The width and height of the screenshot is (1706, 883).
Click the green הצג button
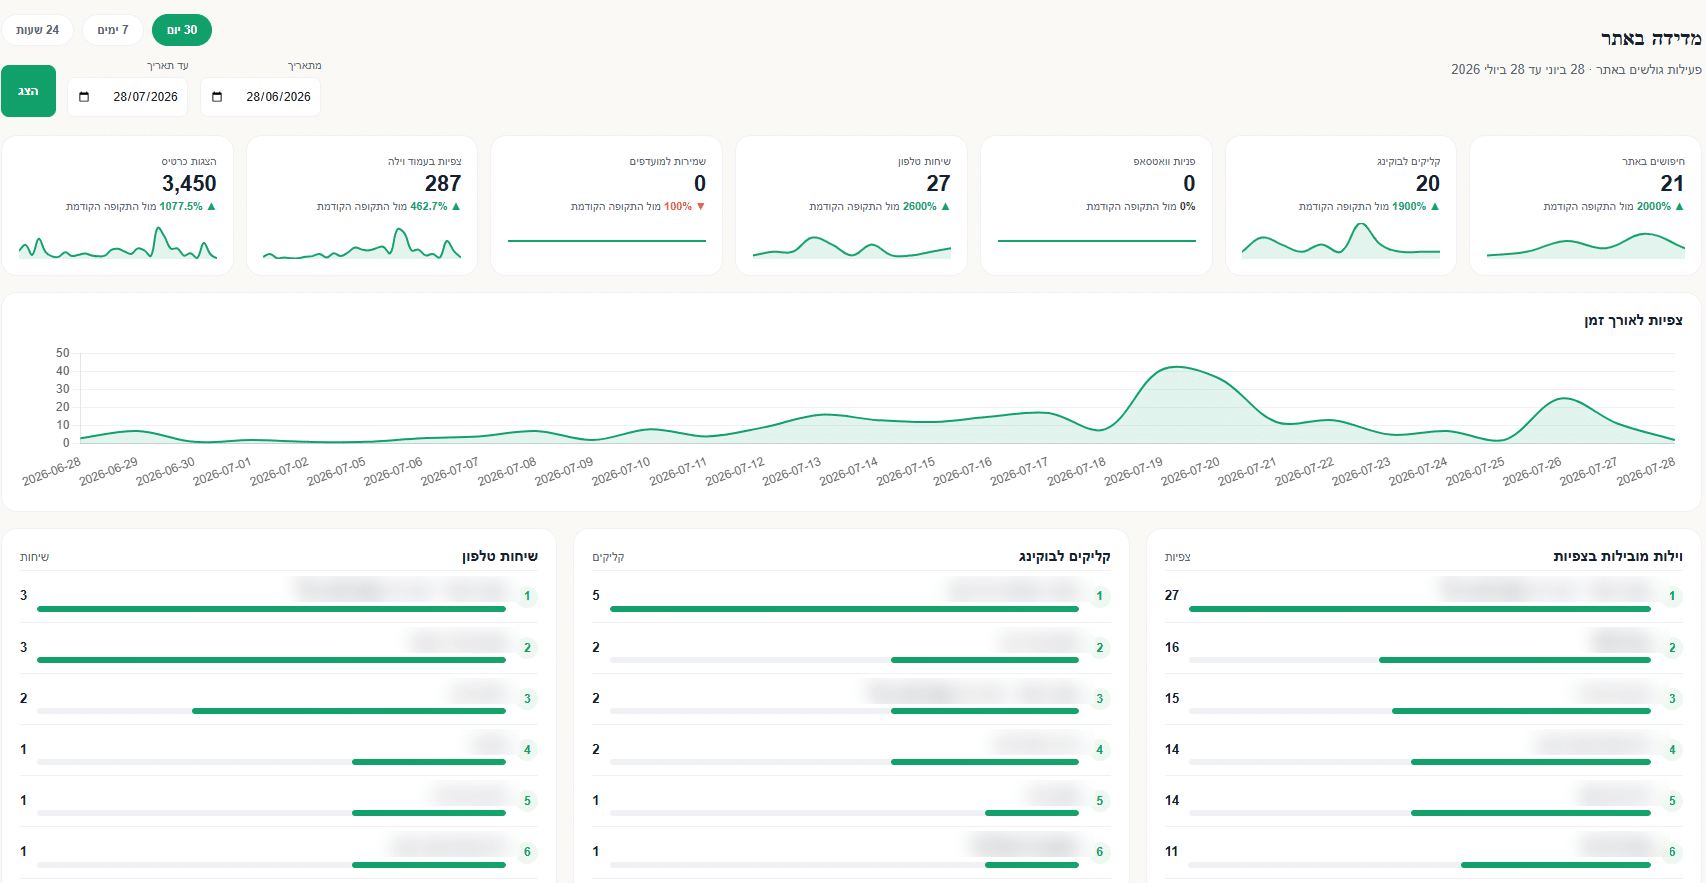[28, 91]
